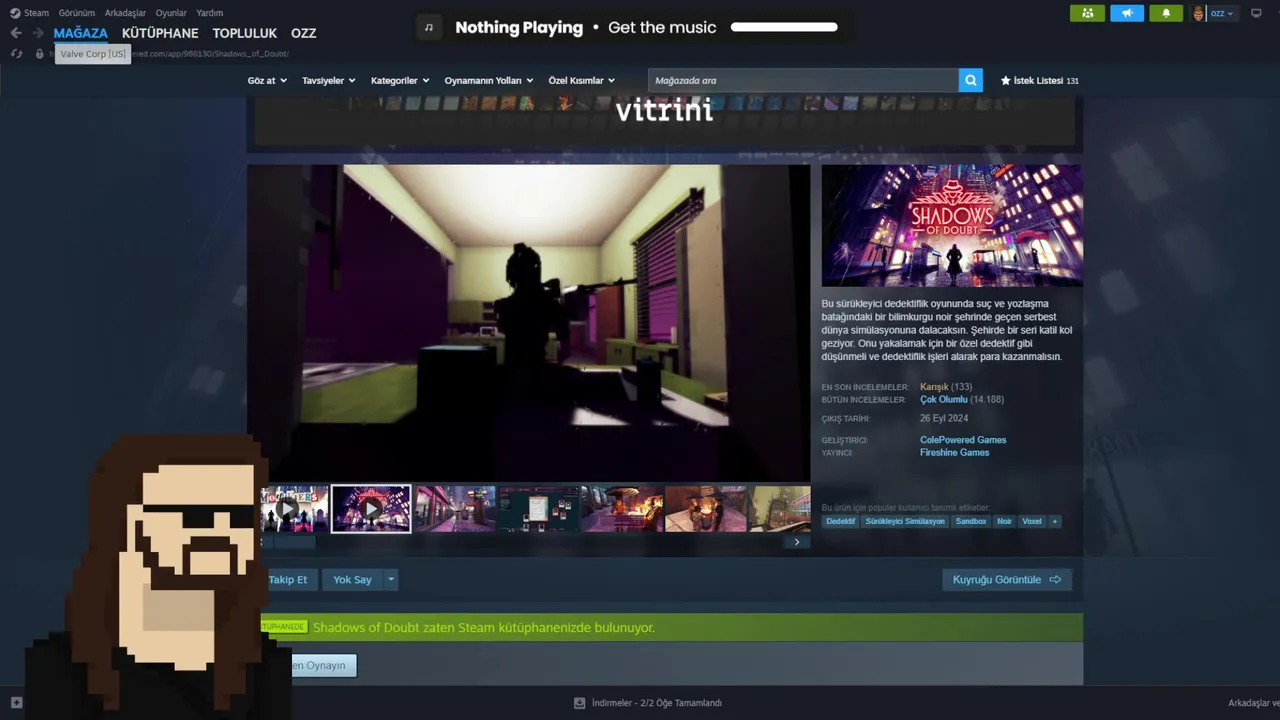Select the fifth screenshot thumbnail
Image resolution: width=1280 pixels, height=720 pixels.
point(621,509)
